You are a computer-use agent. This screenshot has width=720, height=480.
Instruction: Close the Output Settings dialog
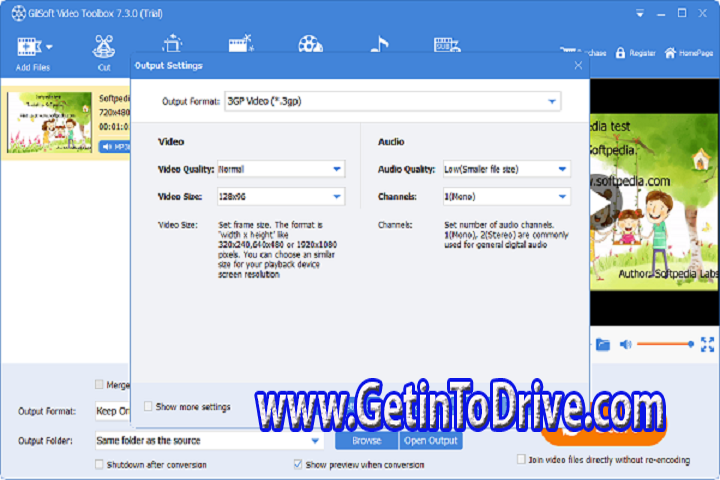578,65
